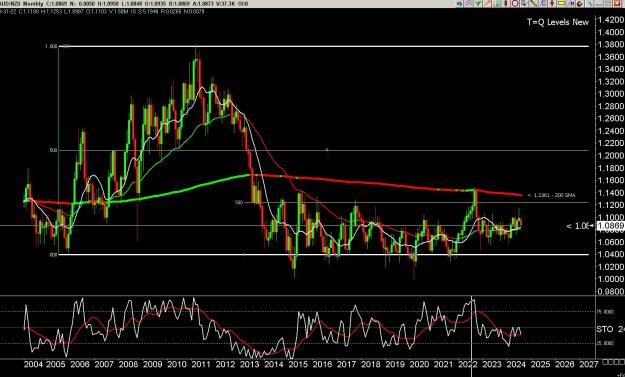Click the green eye-shaped toolbar icon
625x377 pixels.
click(459, 4)
